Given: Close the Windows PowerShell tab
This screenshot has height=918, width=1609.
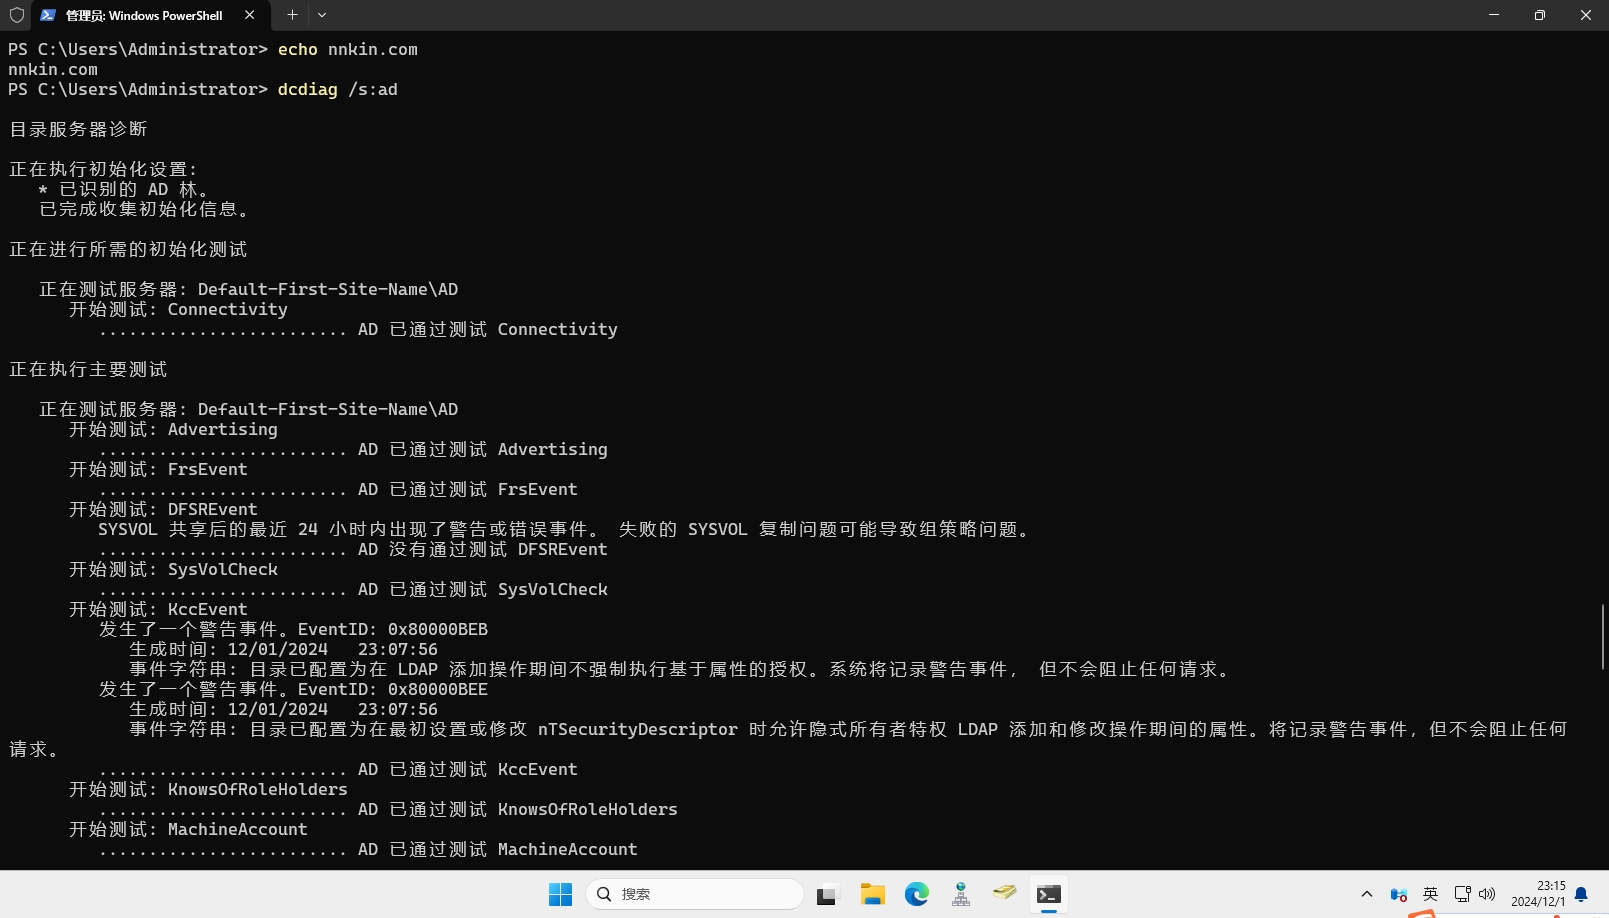Looking at the screenshot, I should (x=250, y=15).
